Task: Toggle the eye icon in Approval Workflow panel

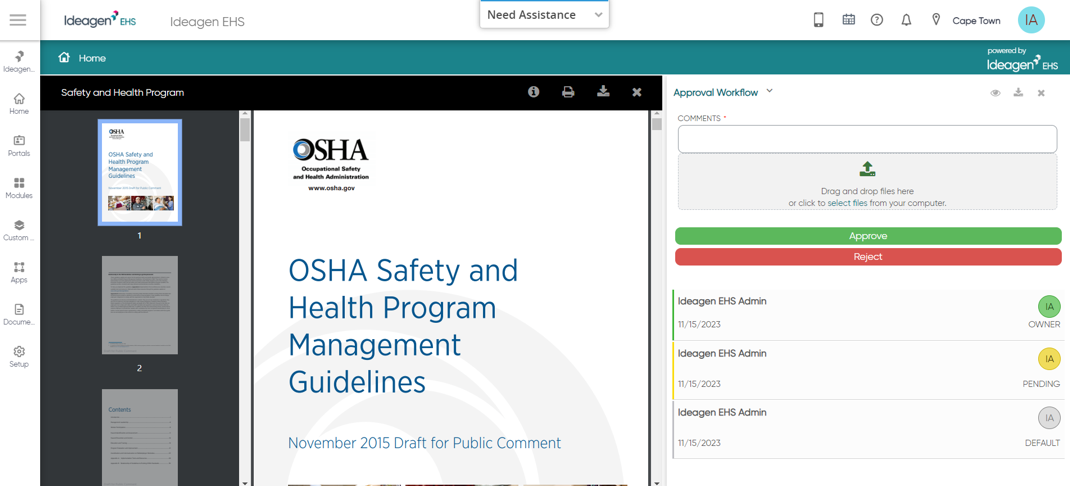Action: point(996,93)
